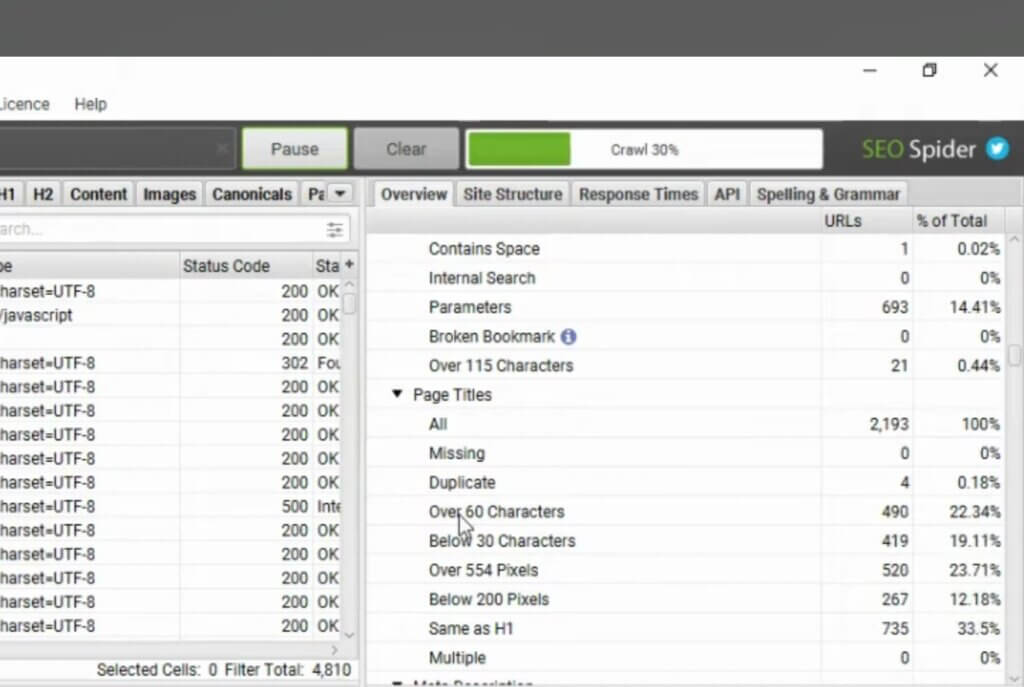This screenshot has height=687, width=1024.
Task: Select the Contains Space filter row
Action: (684, 249)
